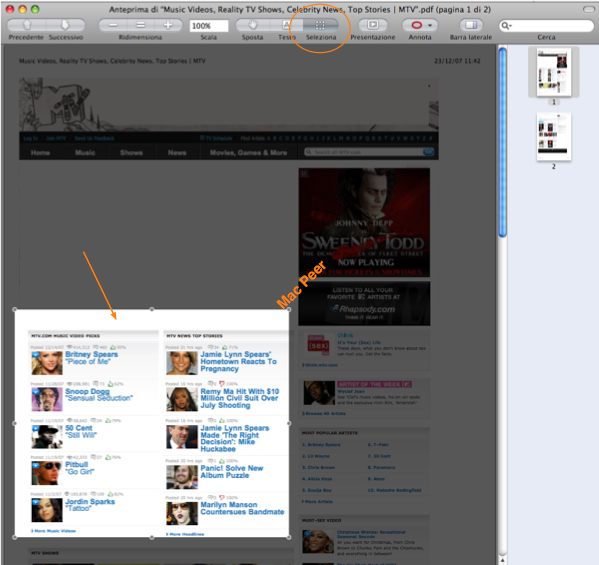
Task: Click the 50 Cent video thumbnail
Action: (47, 436)
